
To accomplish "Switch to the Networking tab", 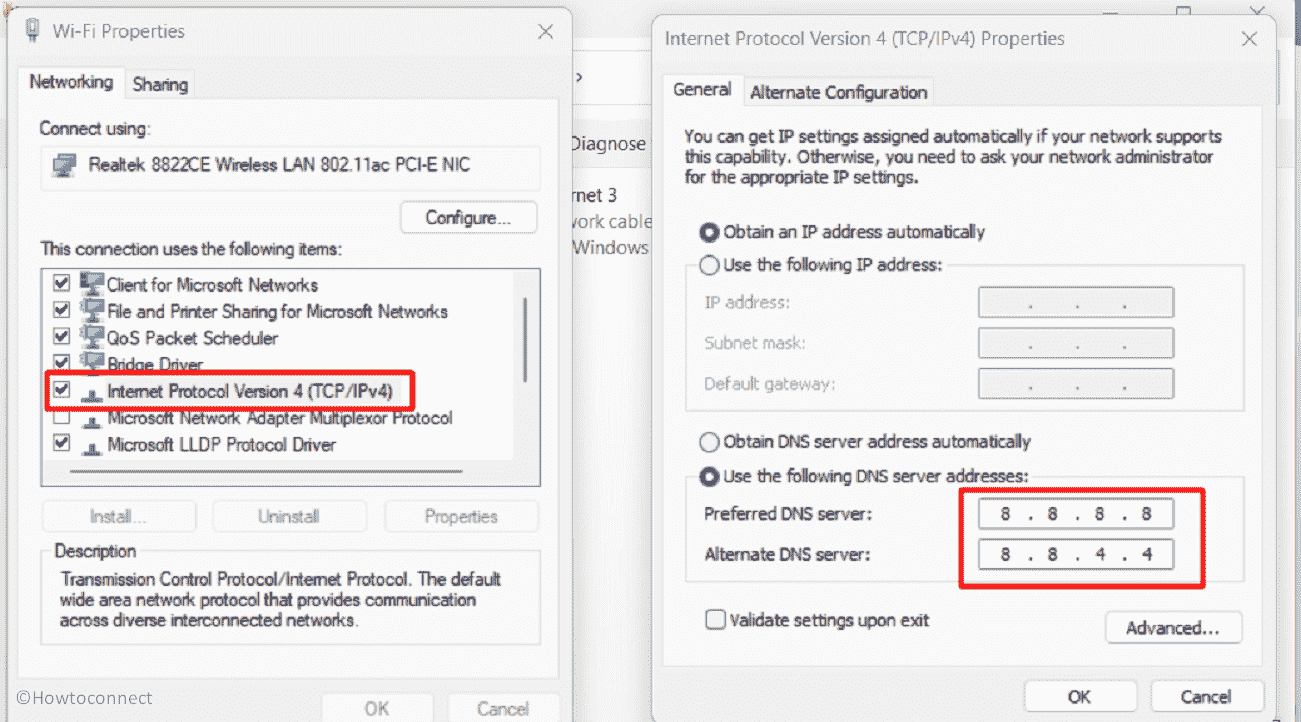I will (71, 82).
